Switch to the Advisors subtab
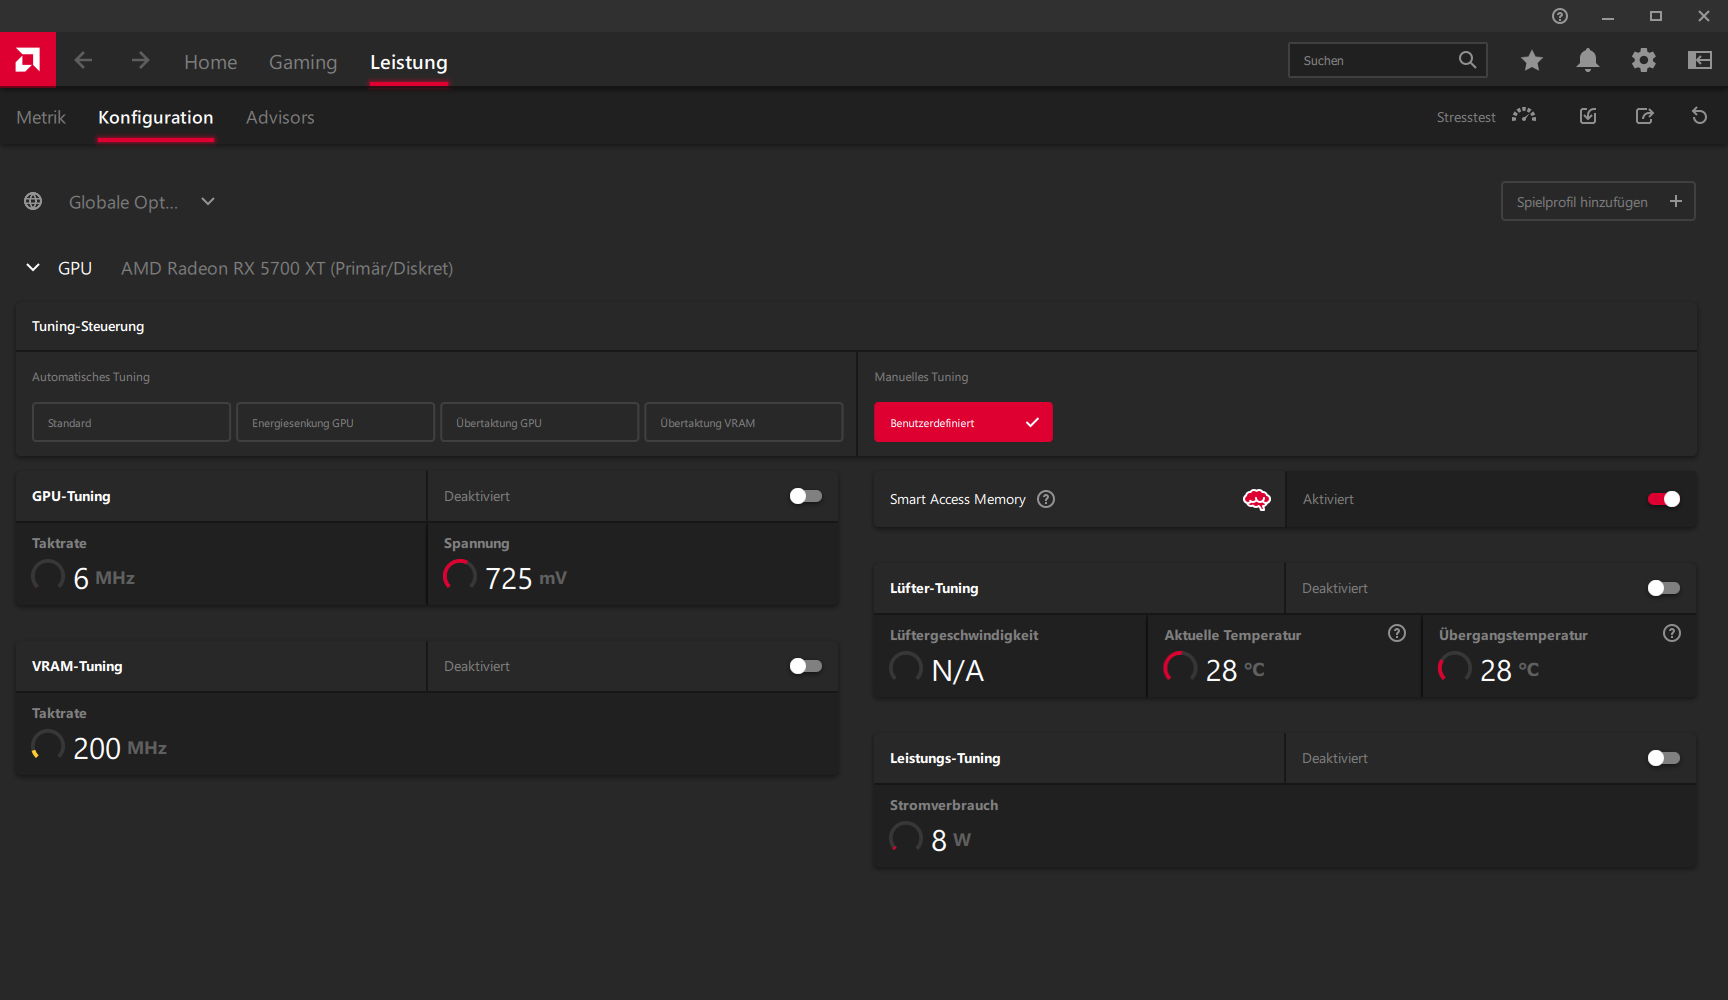The width and height of the screenshot is (1728, 1000). (280, 117)
